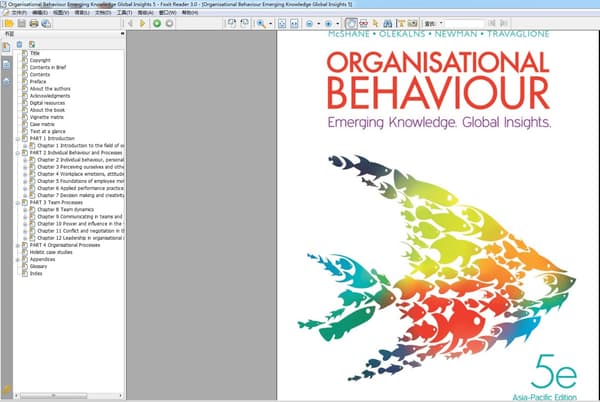Viewport: 600px width, 402px height.
Task: Click the Print icon in toolbar
Action: click(34, 23)
